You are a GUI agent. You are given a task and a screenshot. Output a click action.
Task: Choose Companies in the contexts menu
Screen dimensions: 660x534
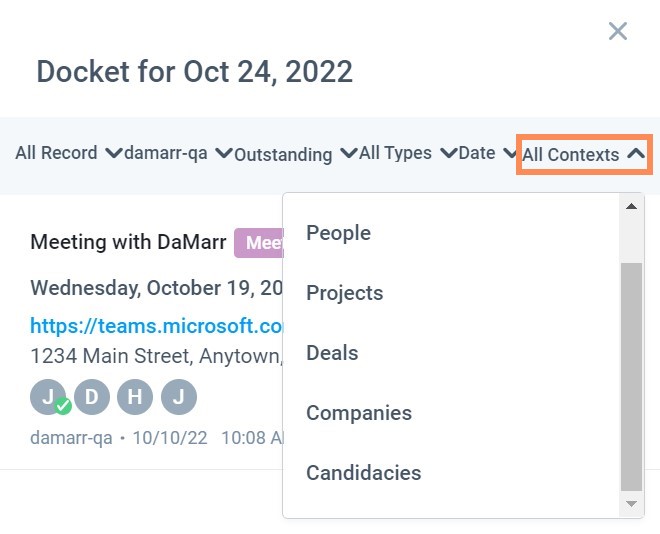(359, 413)
